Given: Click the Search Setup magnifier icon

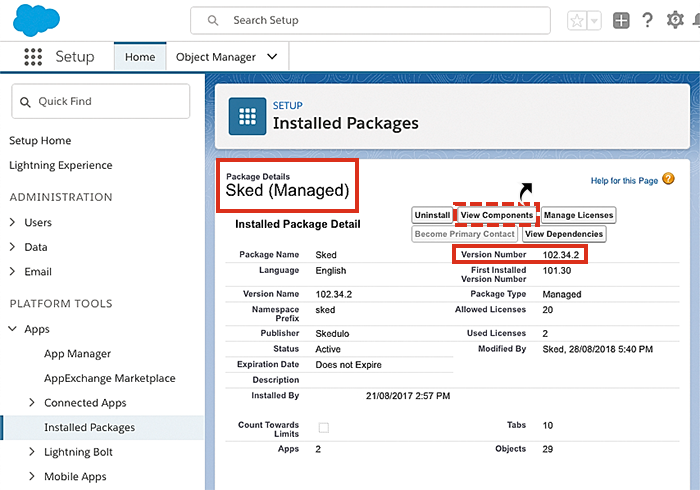Looking at the screenshot, I should click(x=213, y=21).
